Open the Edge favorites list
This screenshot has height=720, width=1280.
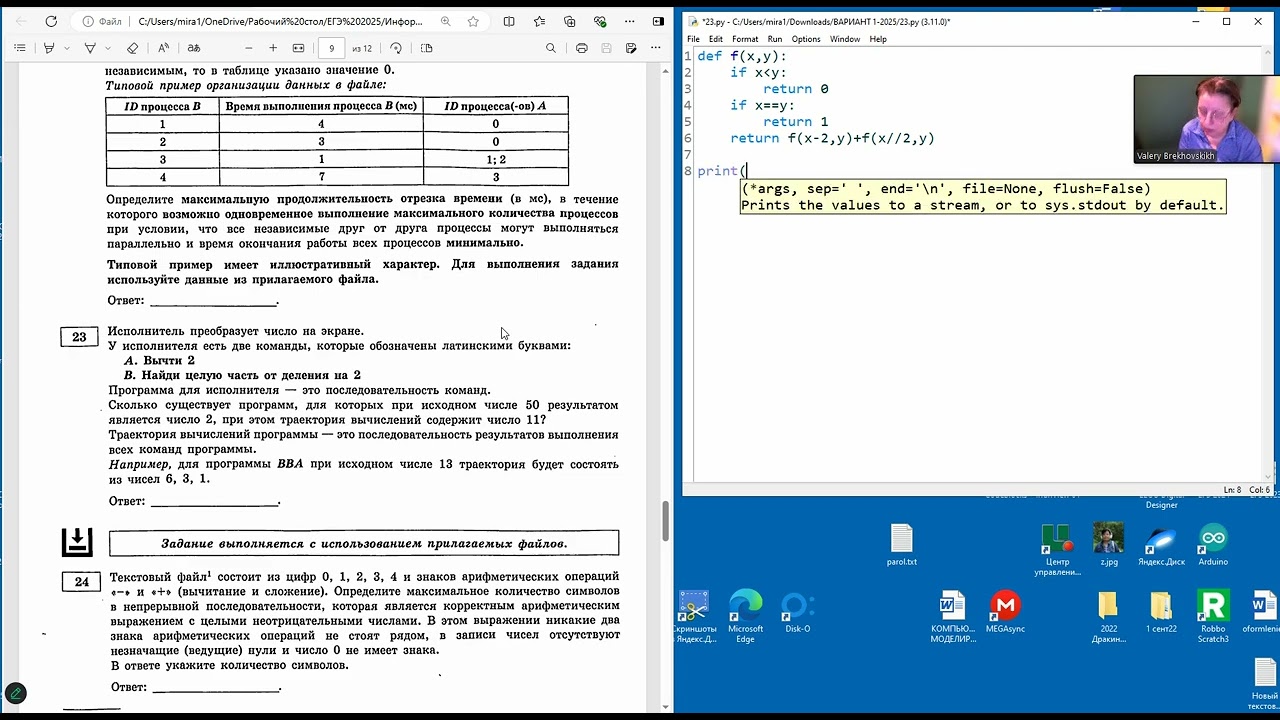pyautogui.click(x=539, y=21)
